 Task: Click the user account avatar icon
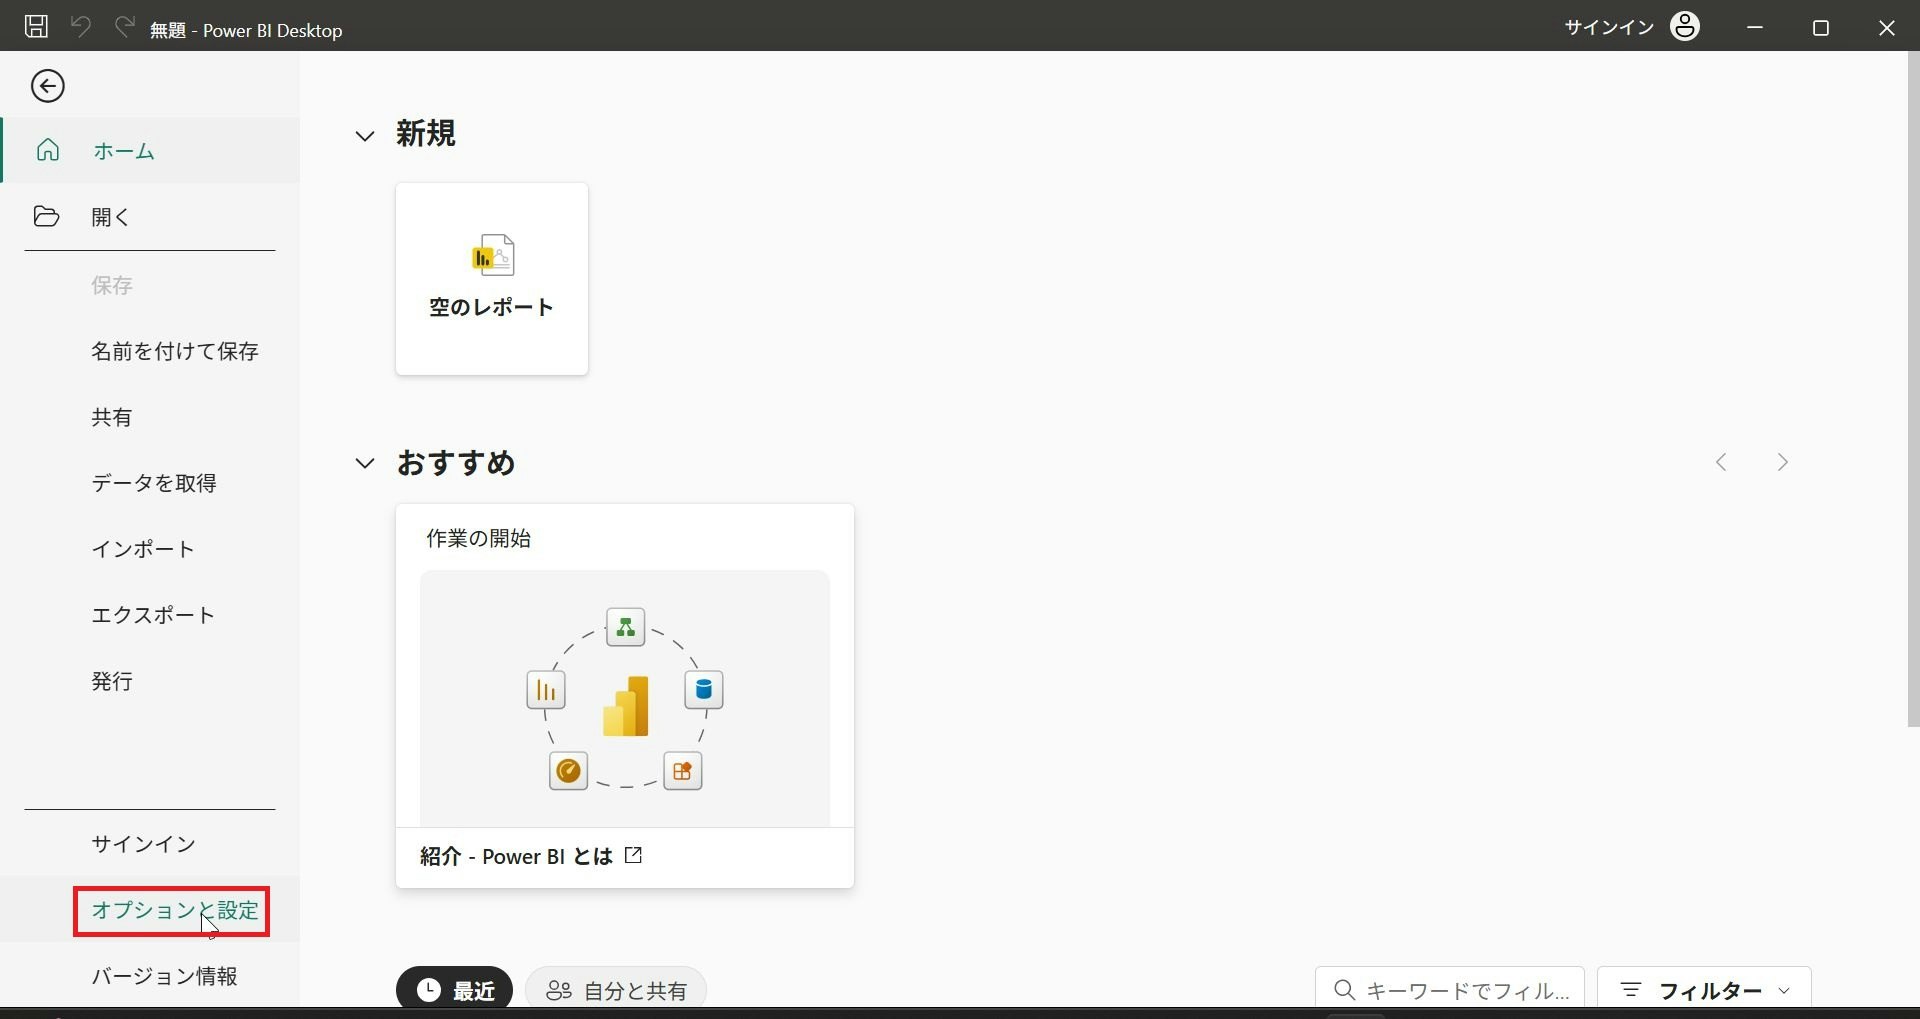click(1685, 27)
